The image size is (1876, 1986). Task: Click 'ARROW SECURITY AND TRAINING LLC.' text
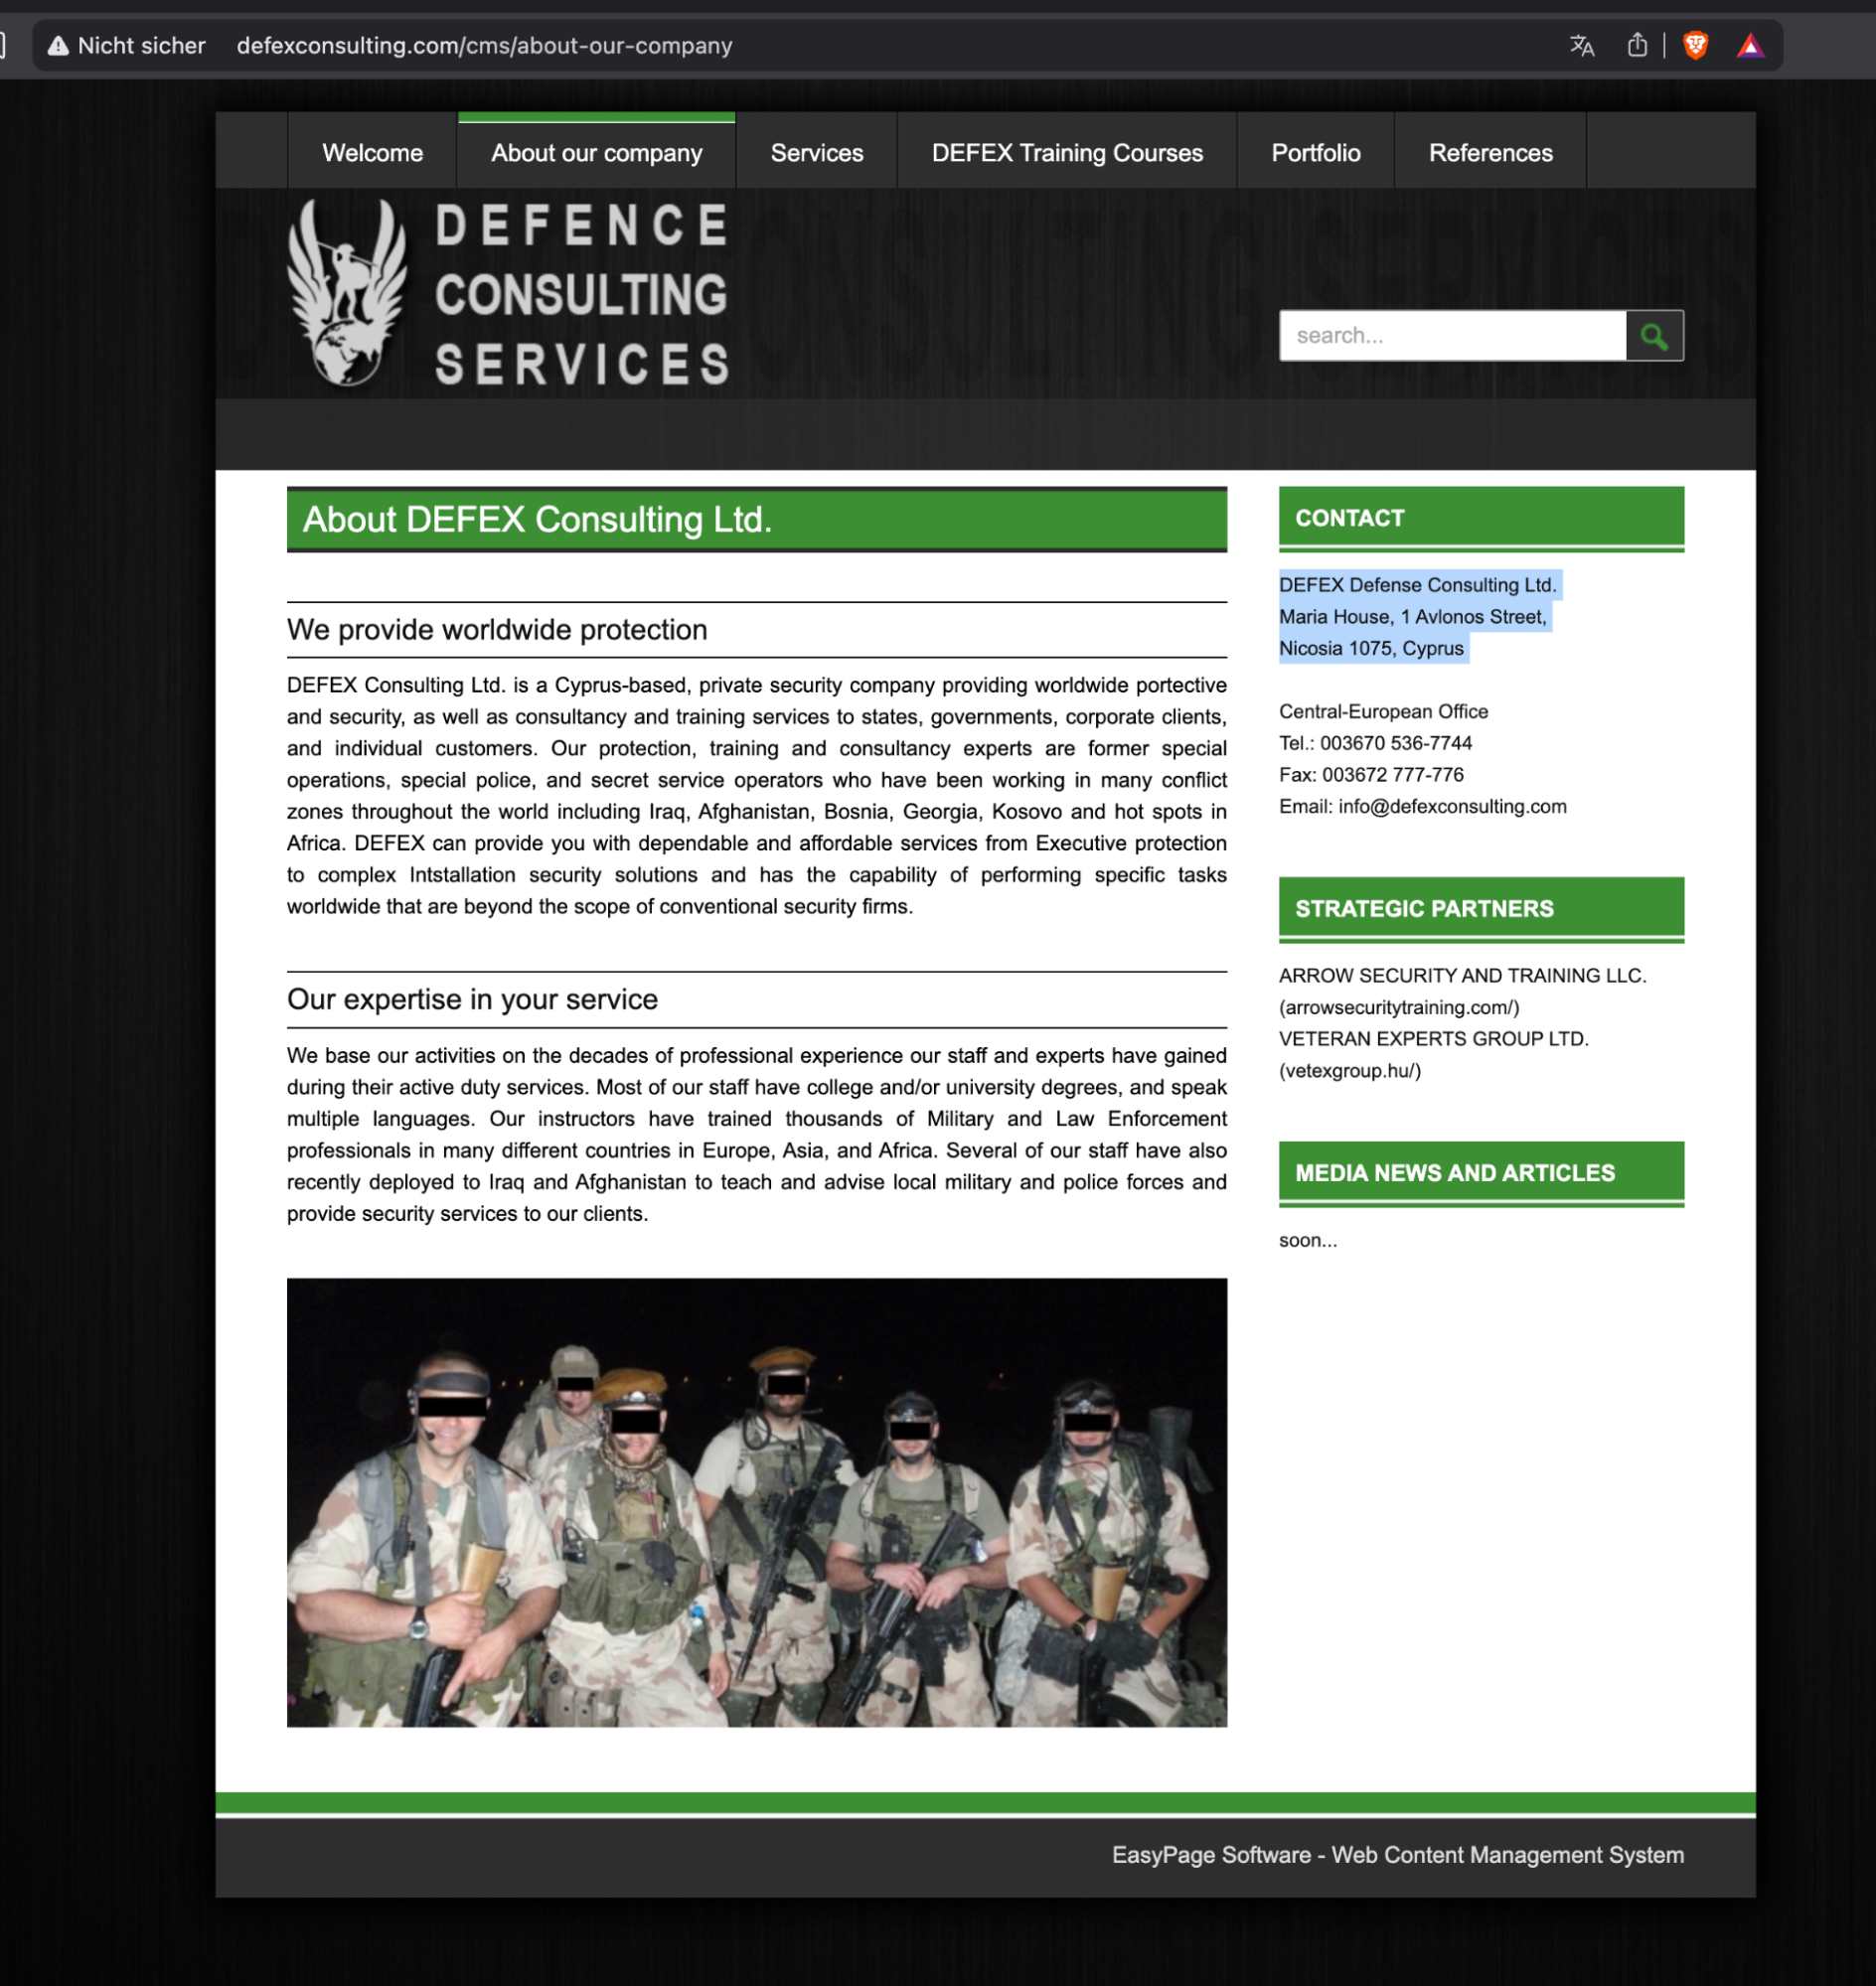tap(1462, 976)
